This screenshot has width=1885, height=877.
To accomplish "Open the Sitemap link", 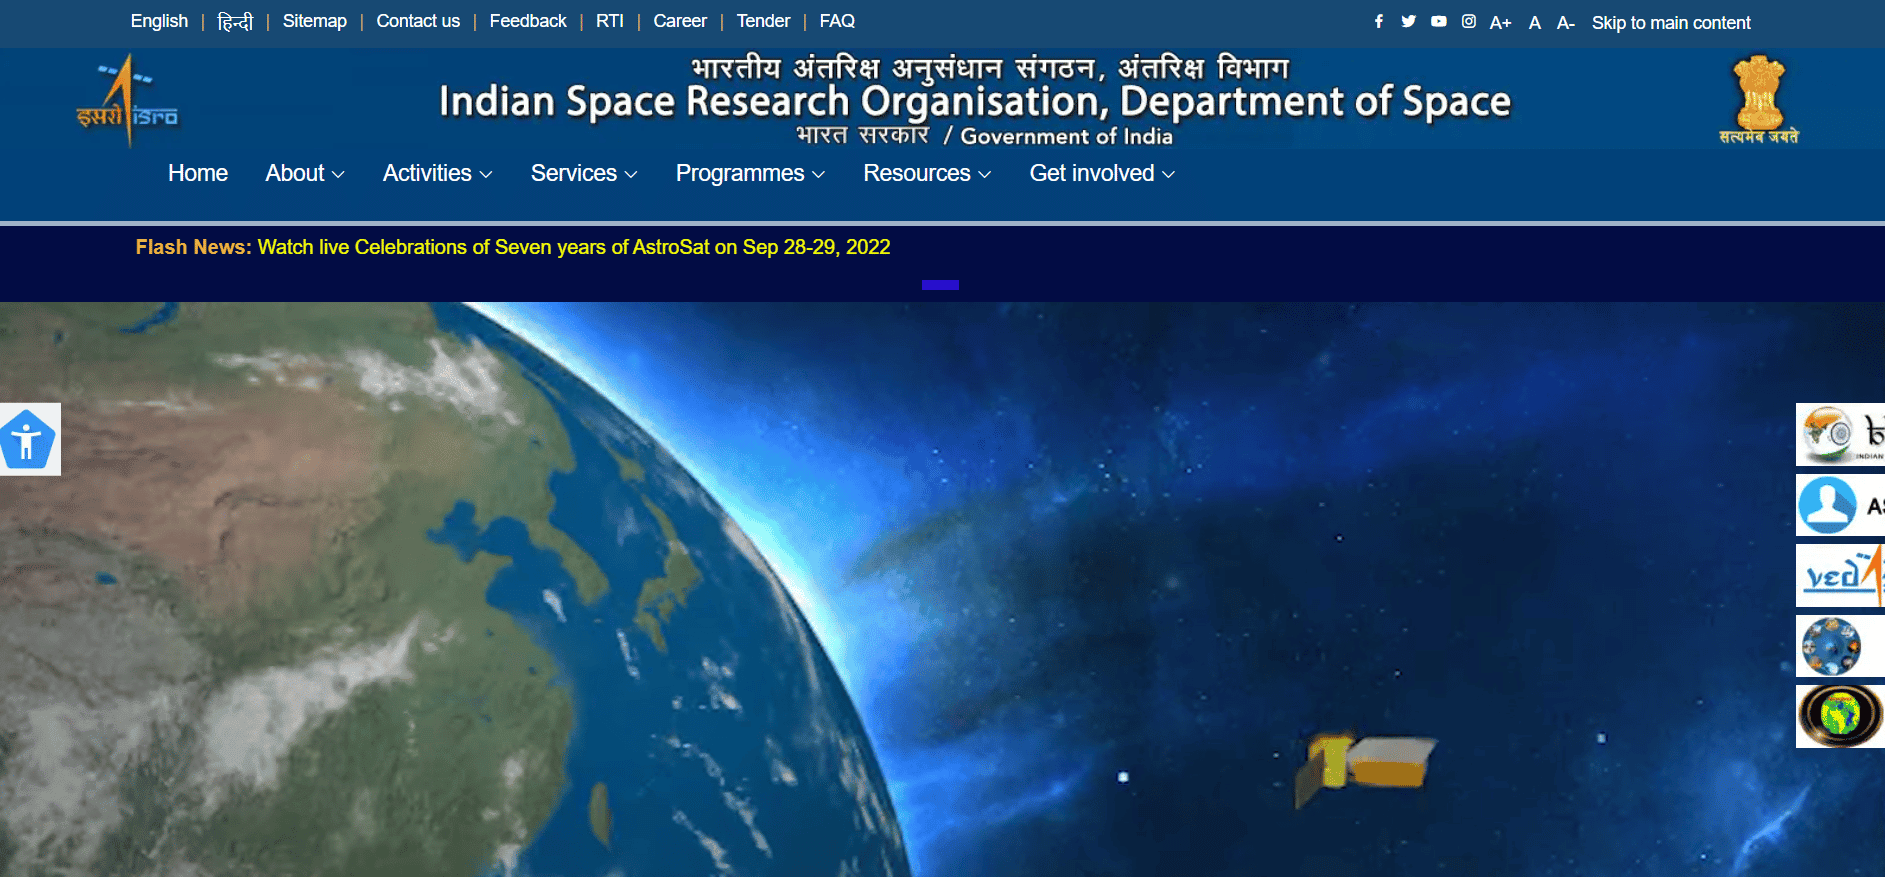I will click(315, 21).
